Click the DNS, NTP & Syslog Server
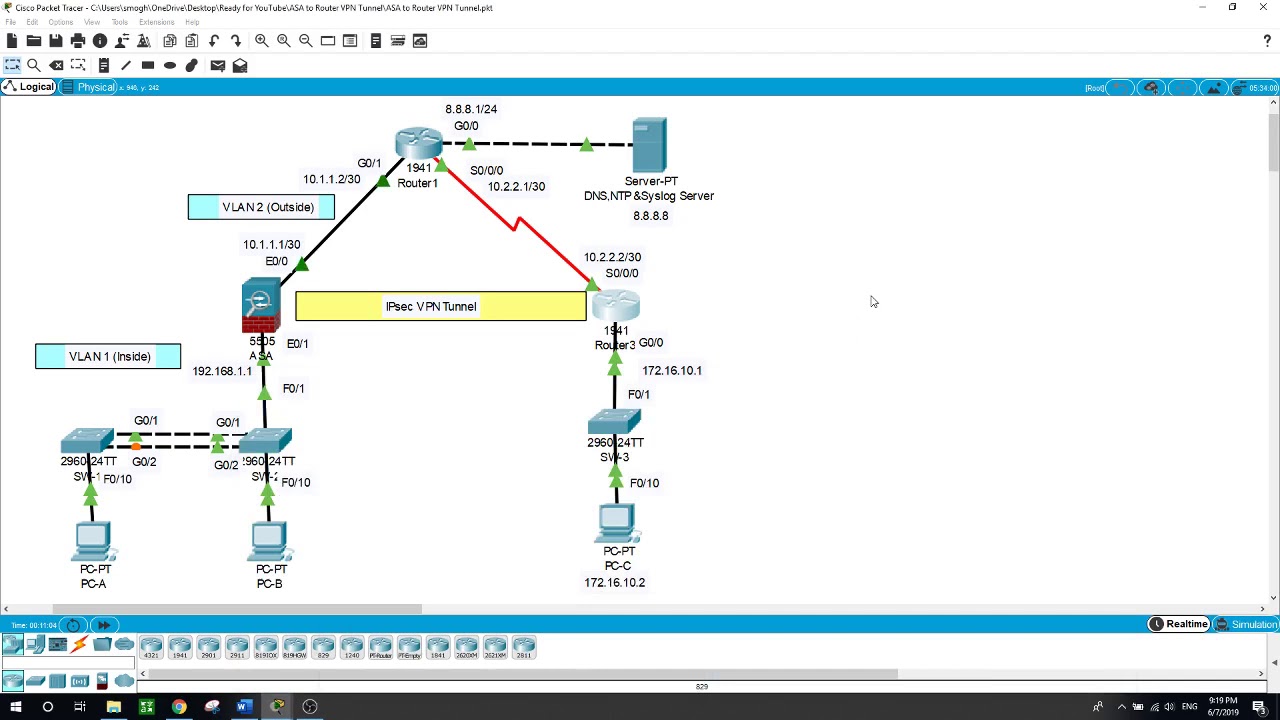1280x720 pixels. tap(649, 145)
